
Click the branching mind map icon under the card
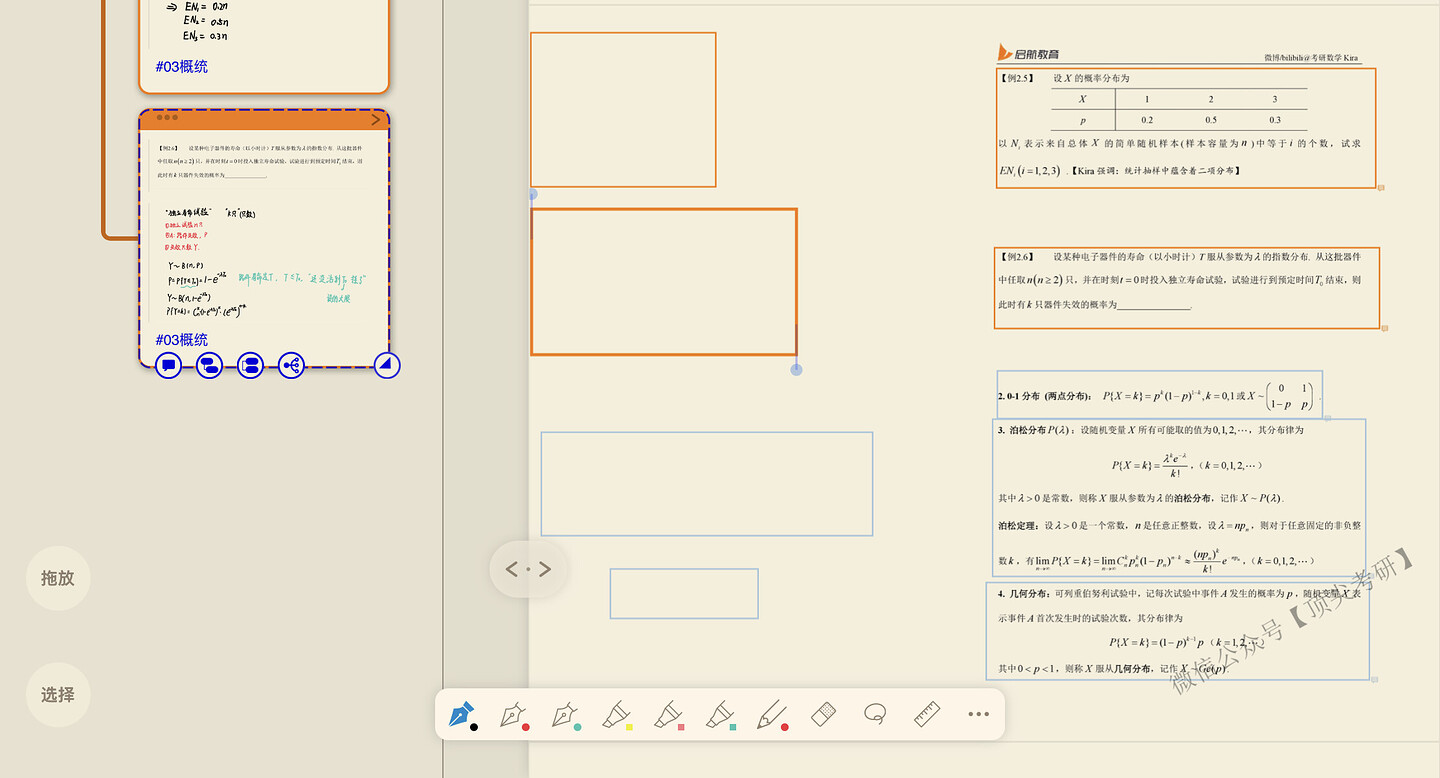click(x=291, y=365)
